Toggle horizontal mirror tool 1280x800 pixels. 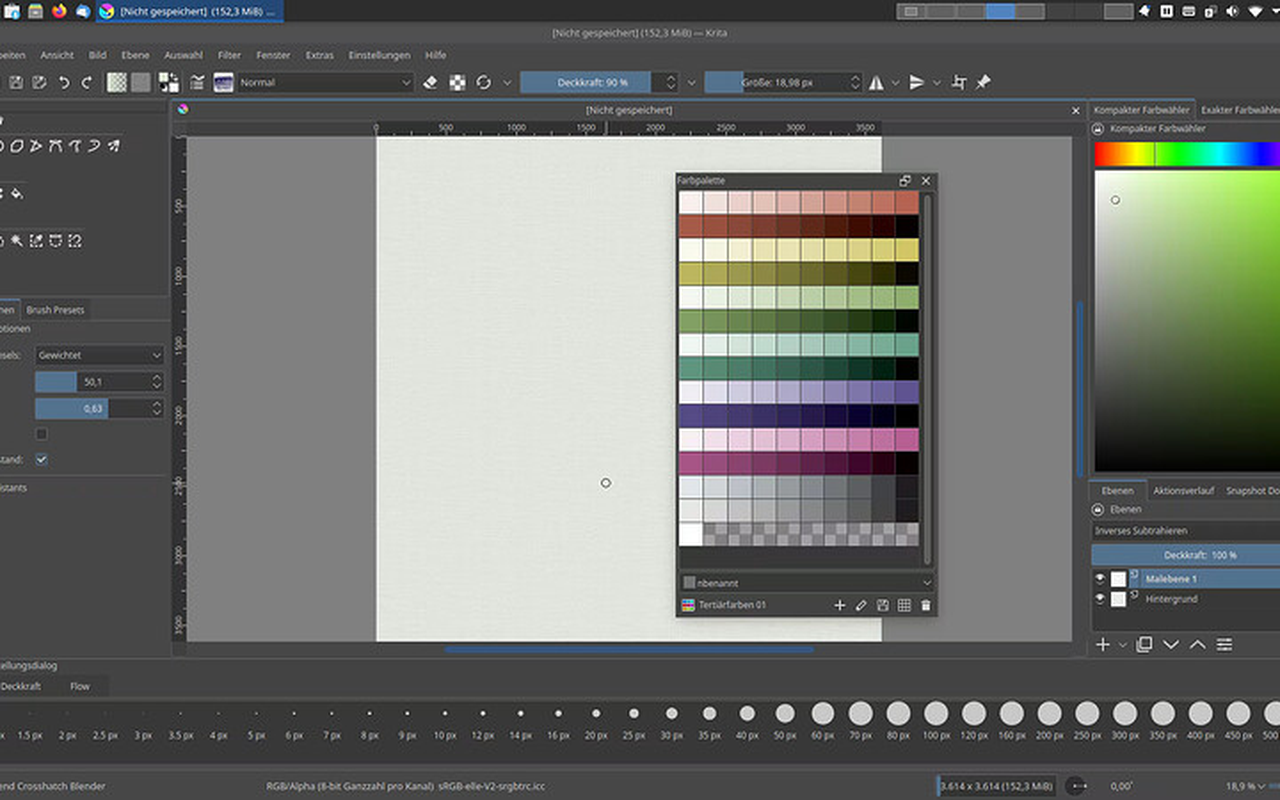click(x=876, y=83)
